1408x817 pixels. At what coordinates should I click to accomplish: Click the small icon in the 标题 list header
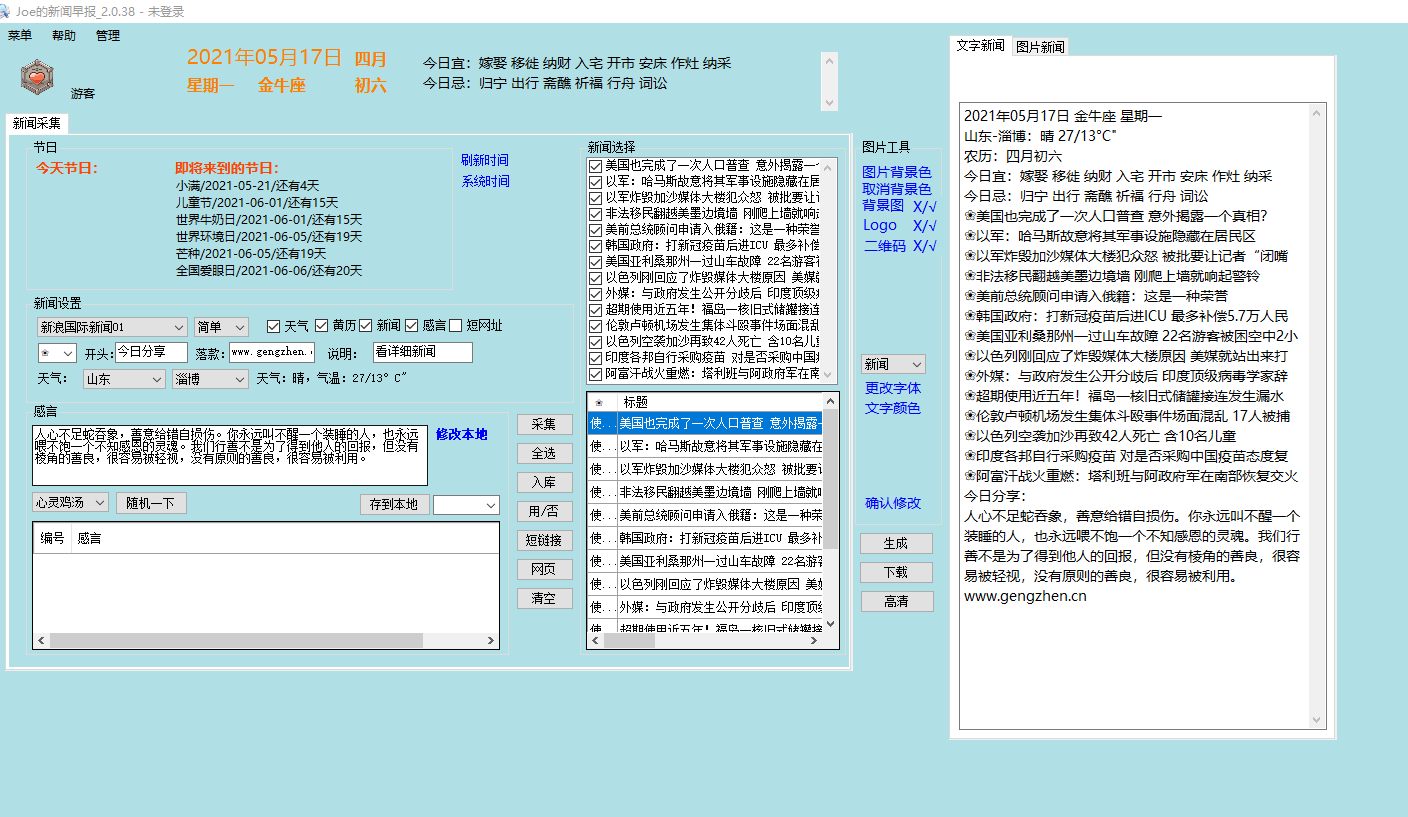click(599, 402)
